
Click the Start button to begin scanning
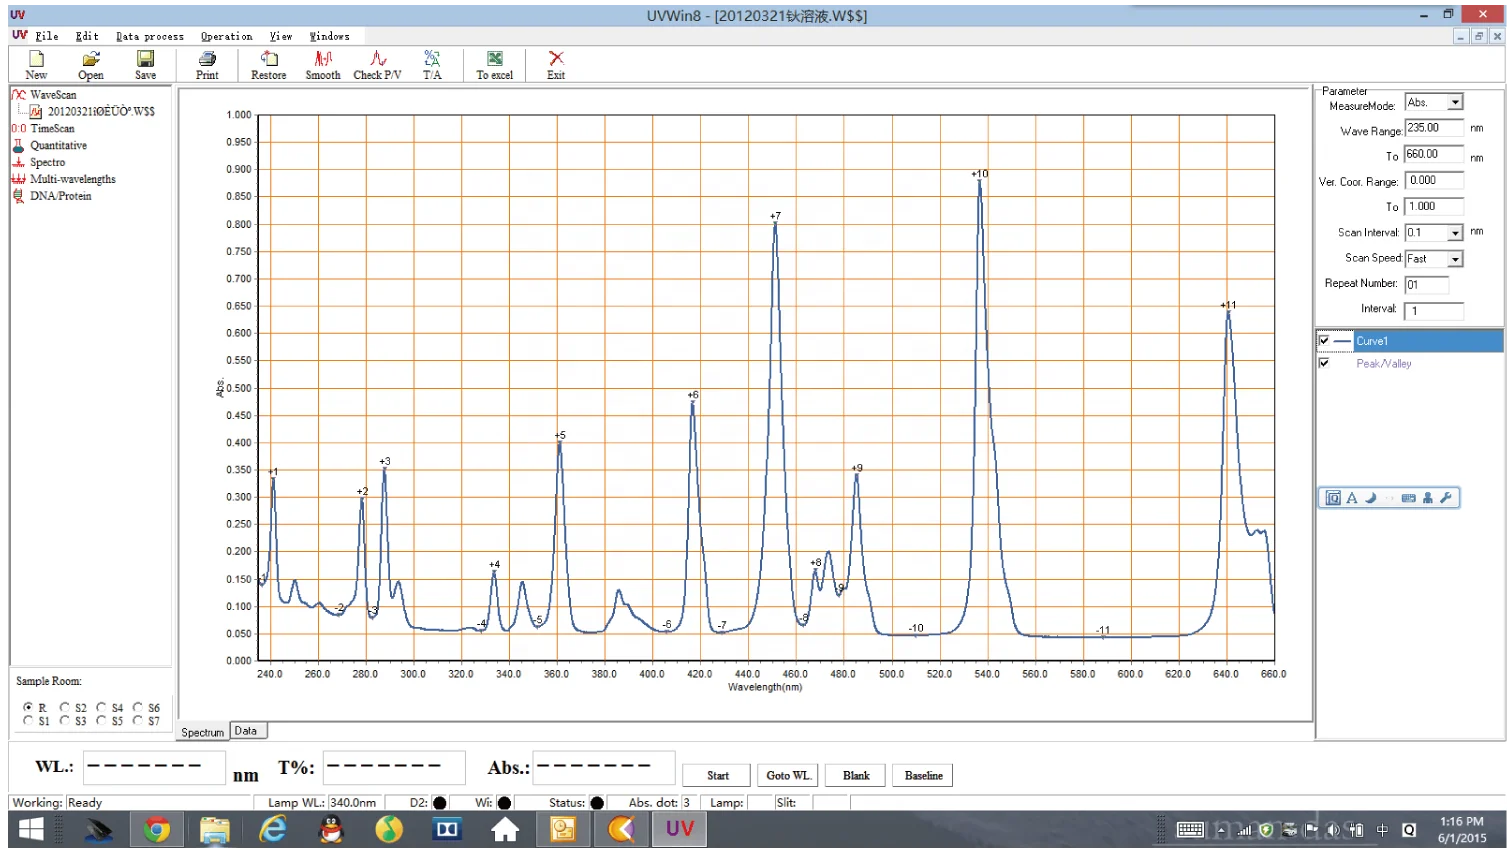(718, 776)
